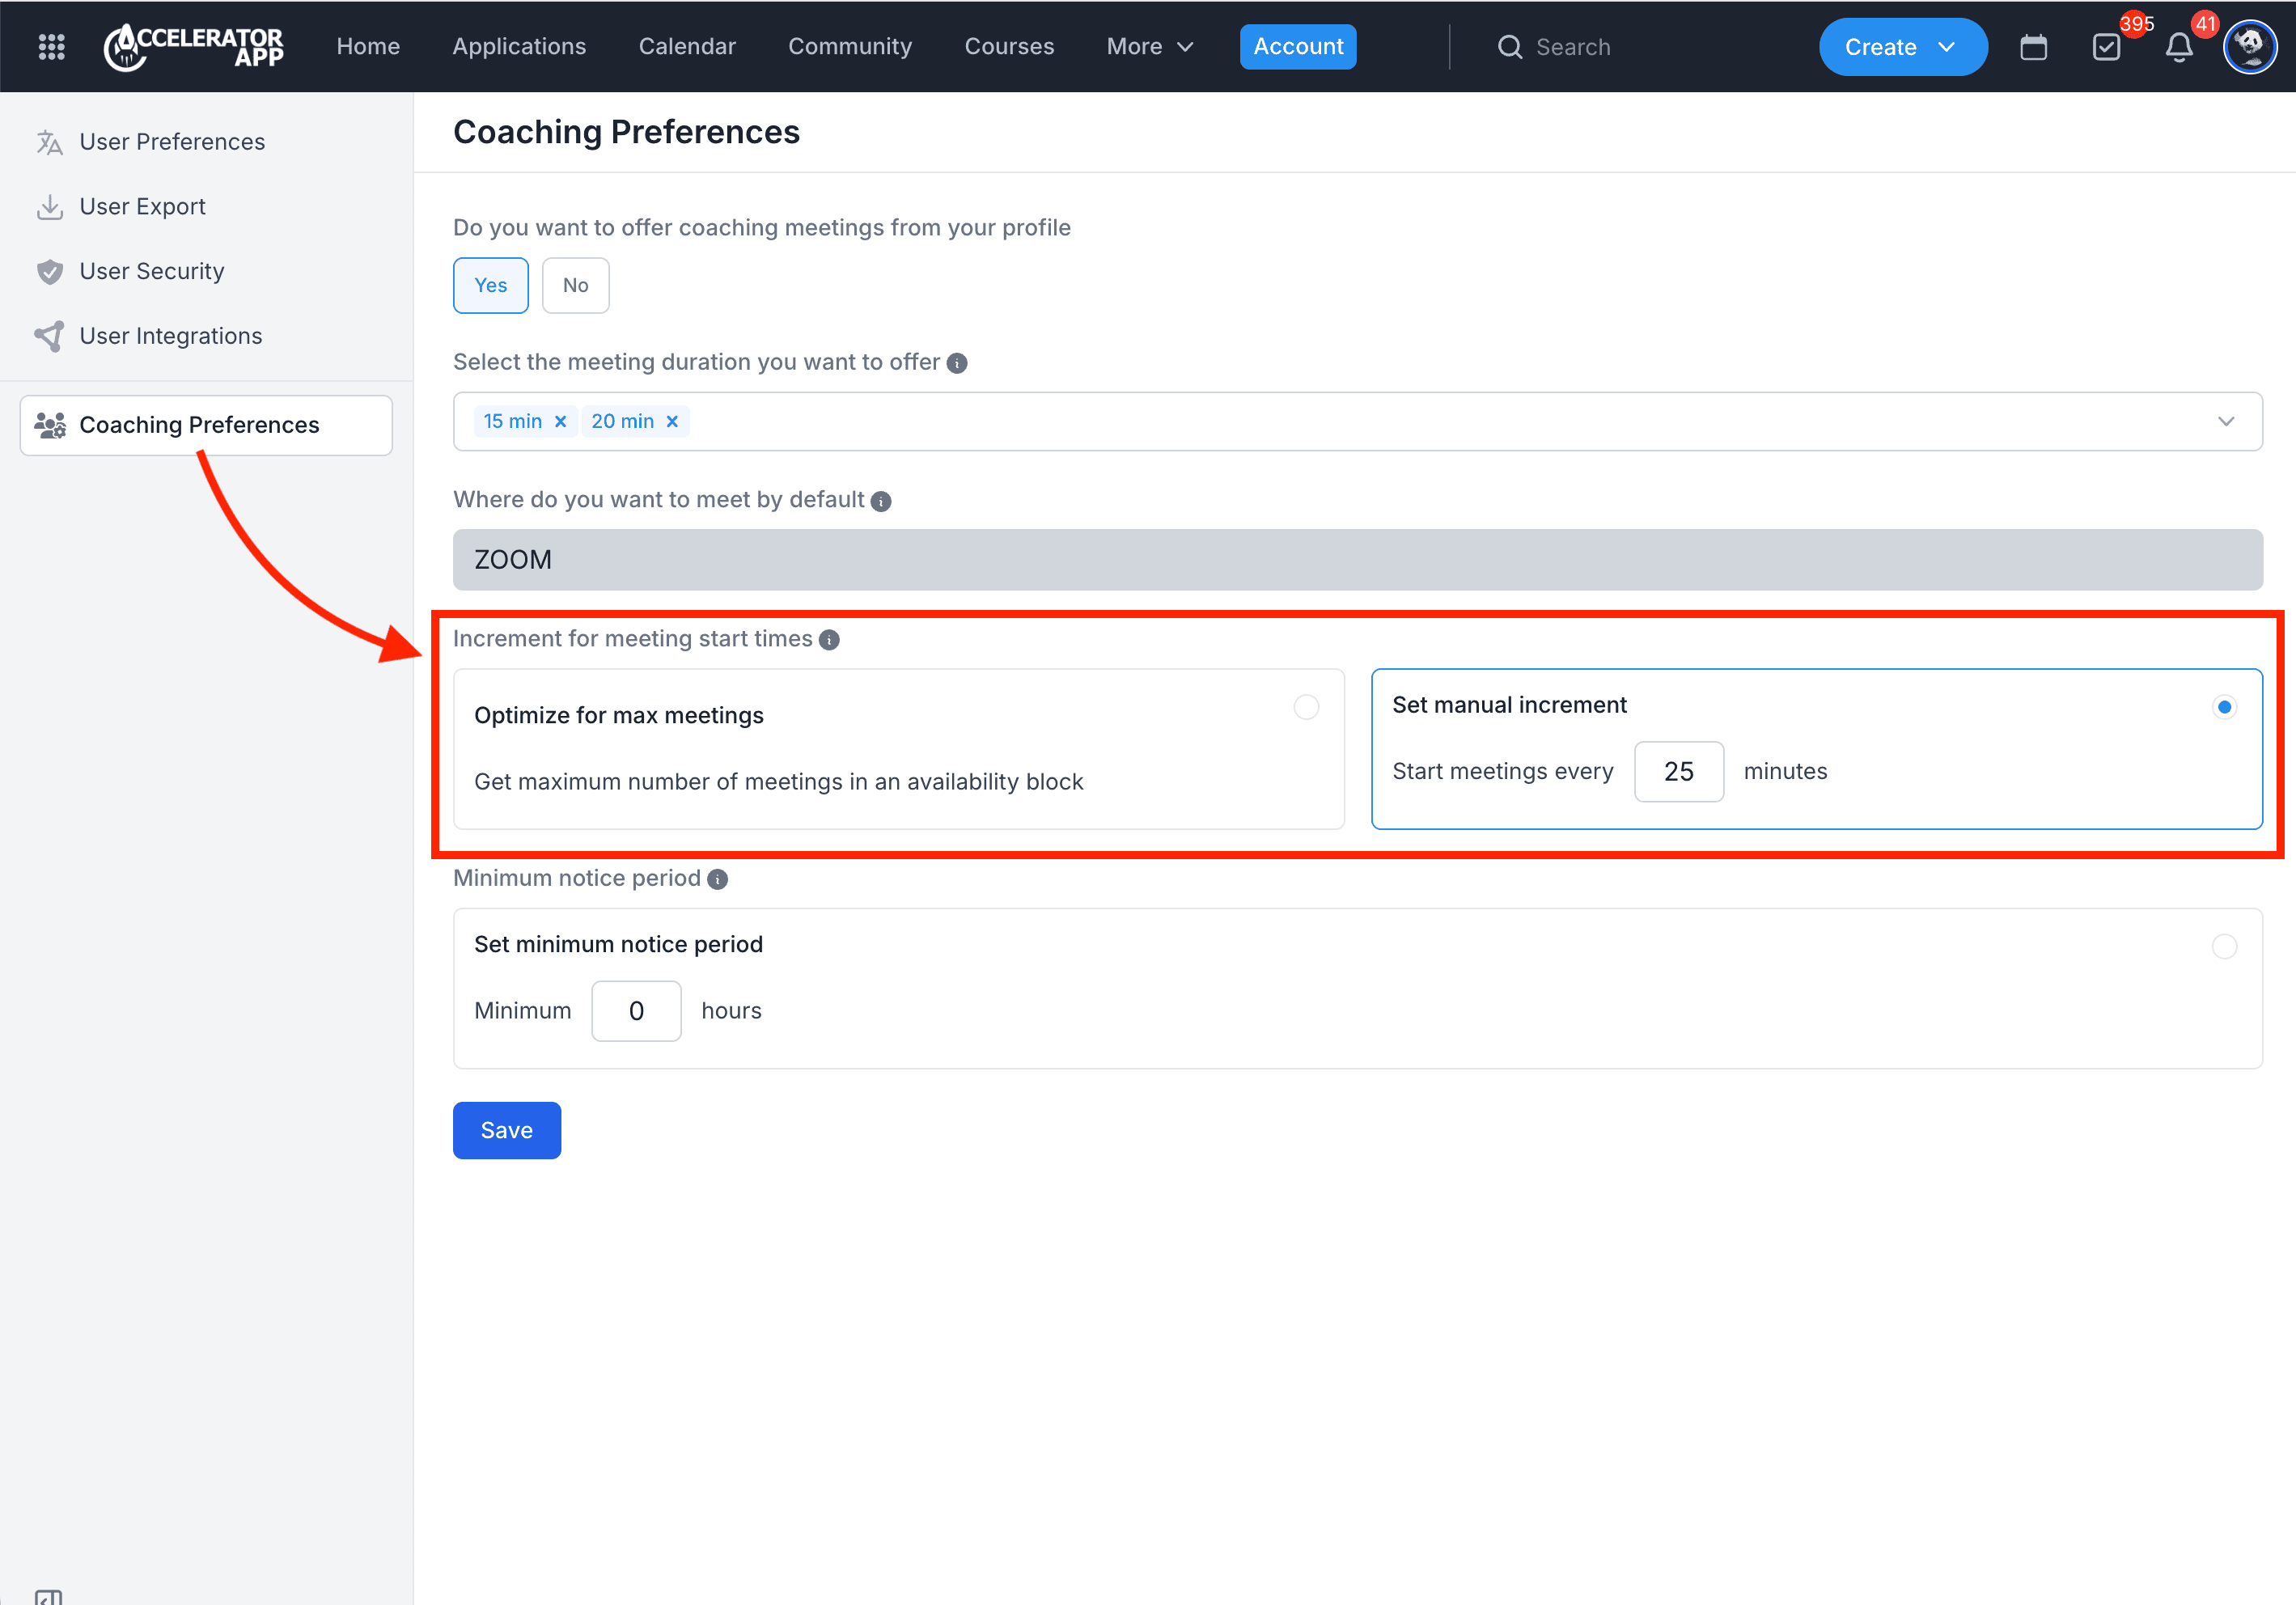This screenshot has height=1605, width=2296.
Task: Click info icon beside meeting duration label
Action: [x=957, y=363]
